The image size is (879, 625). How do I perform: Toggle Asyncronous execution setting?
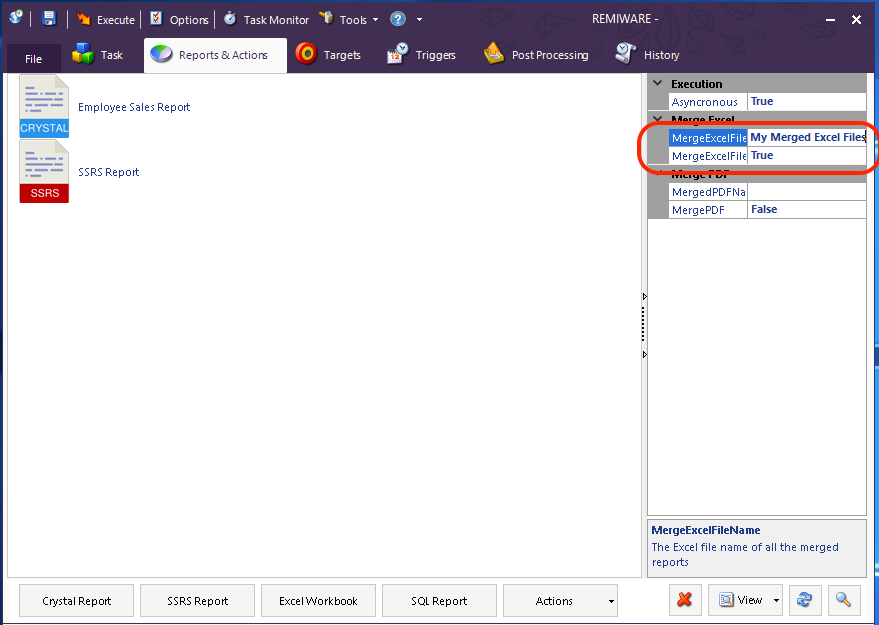tap(806, 101)
